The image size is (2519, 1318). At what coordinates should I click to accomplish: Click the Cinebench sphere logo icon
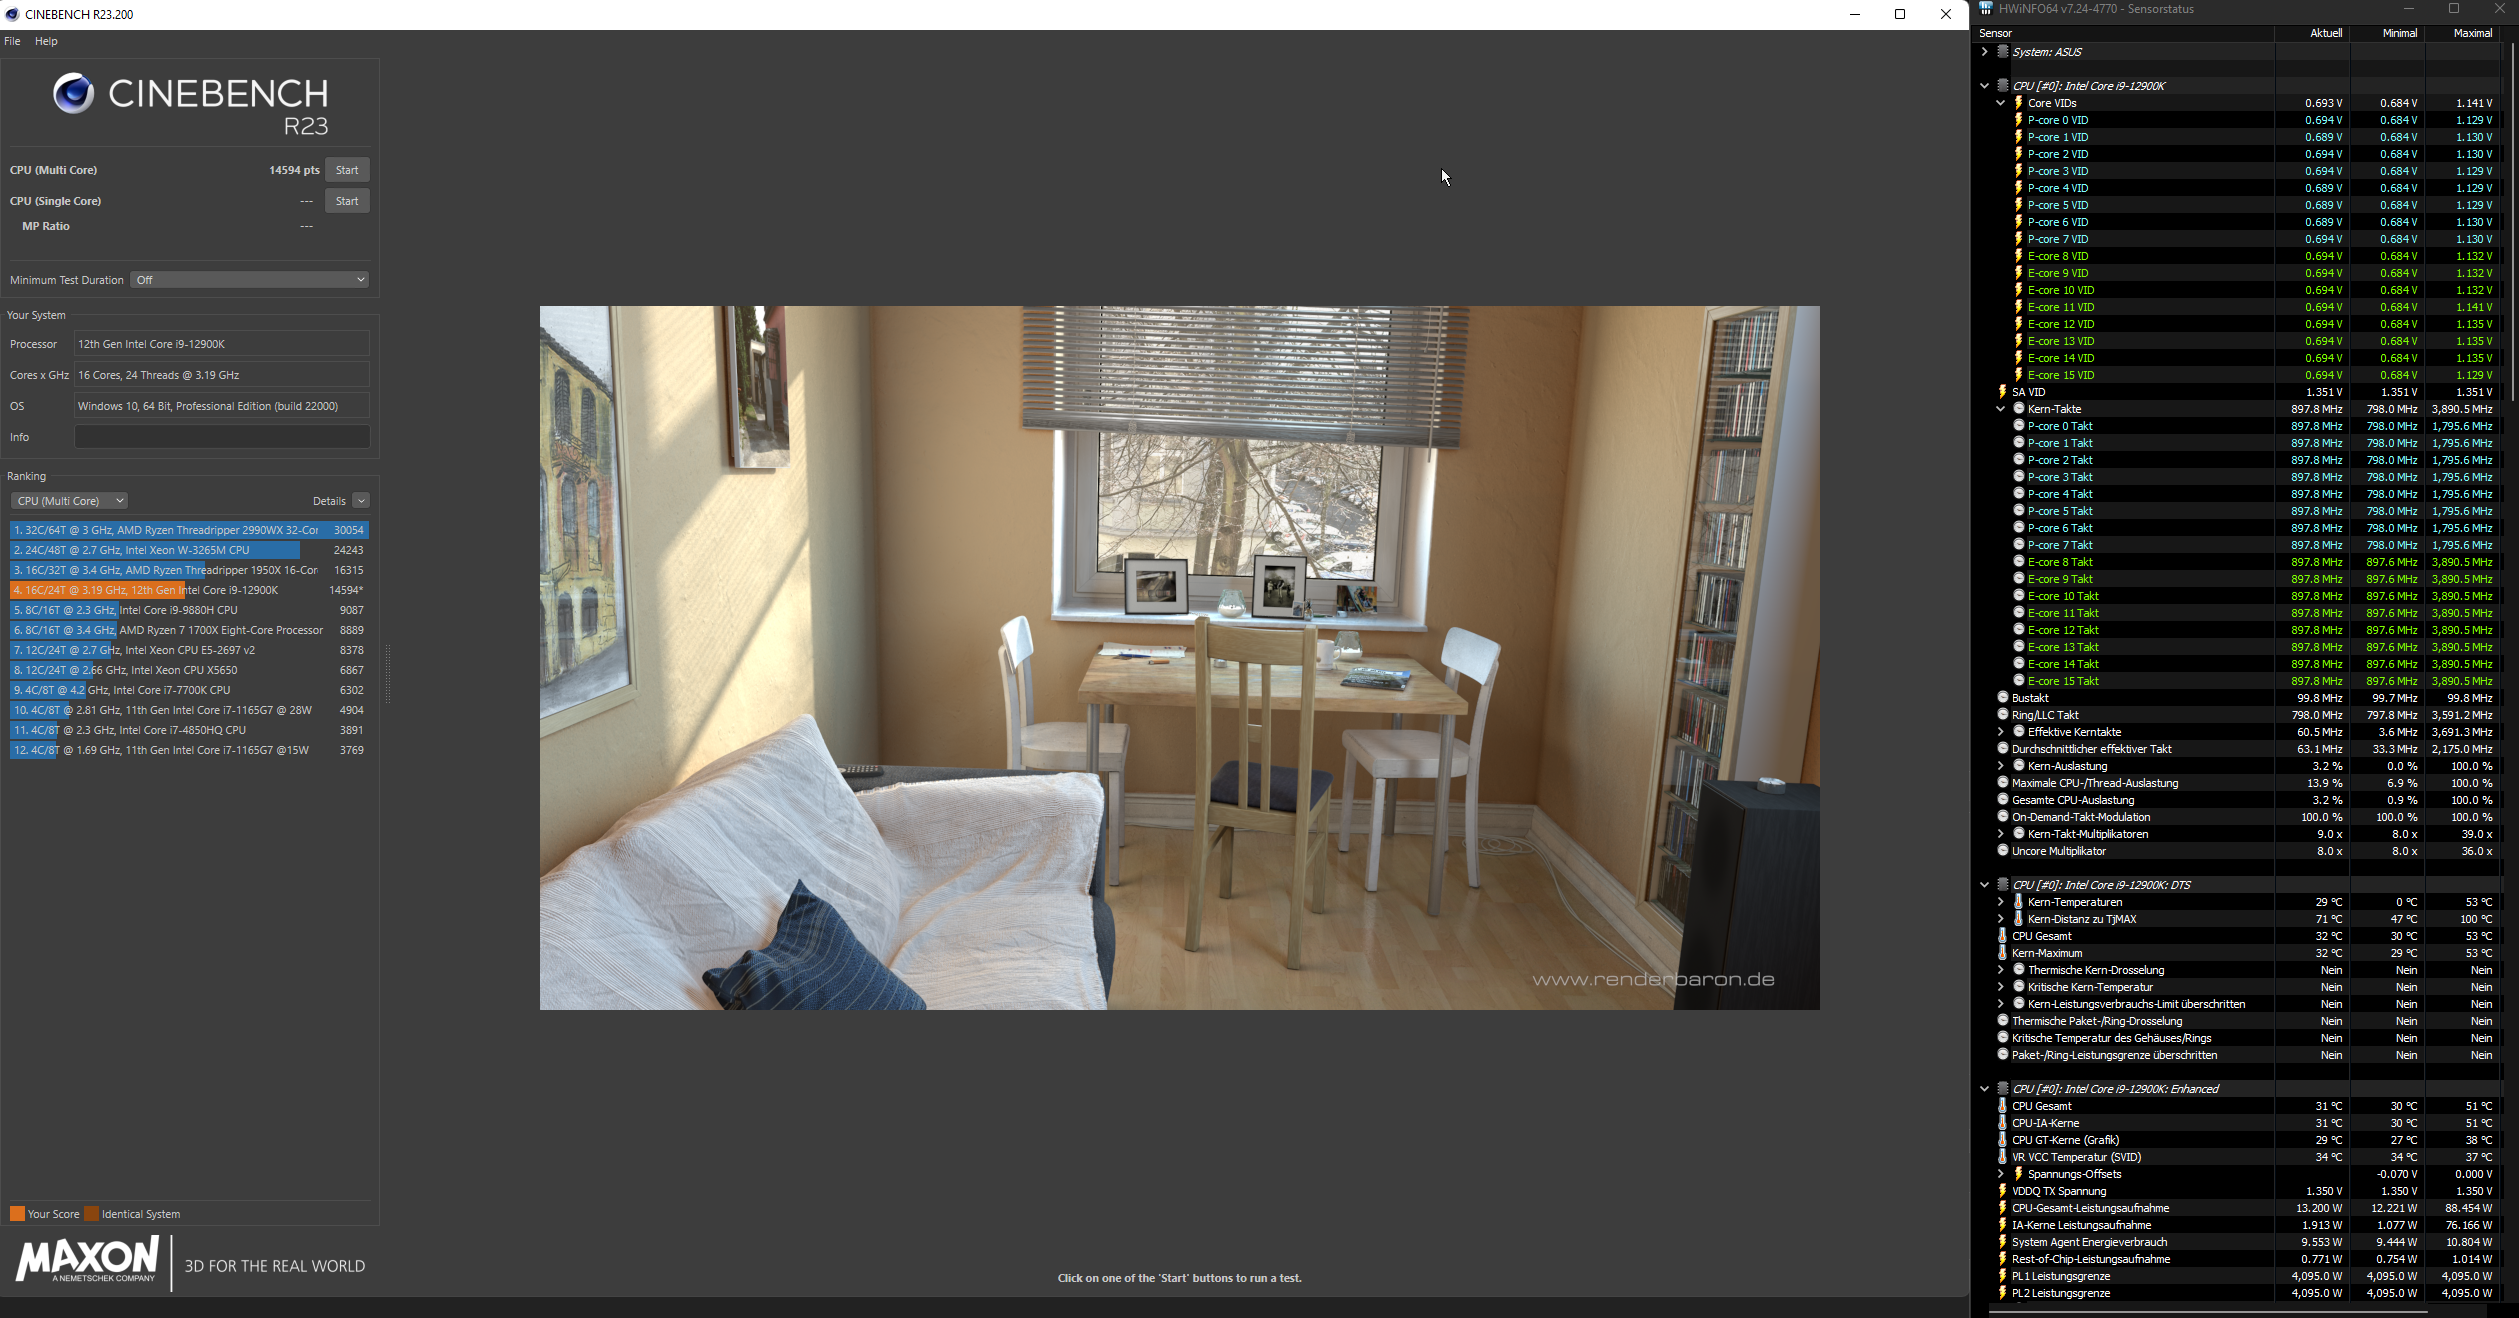(x=73, y=94)
